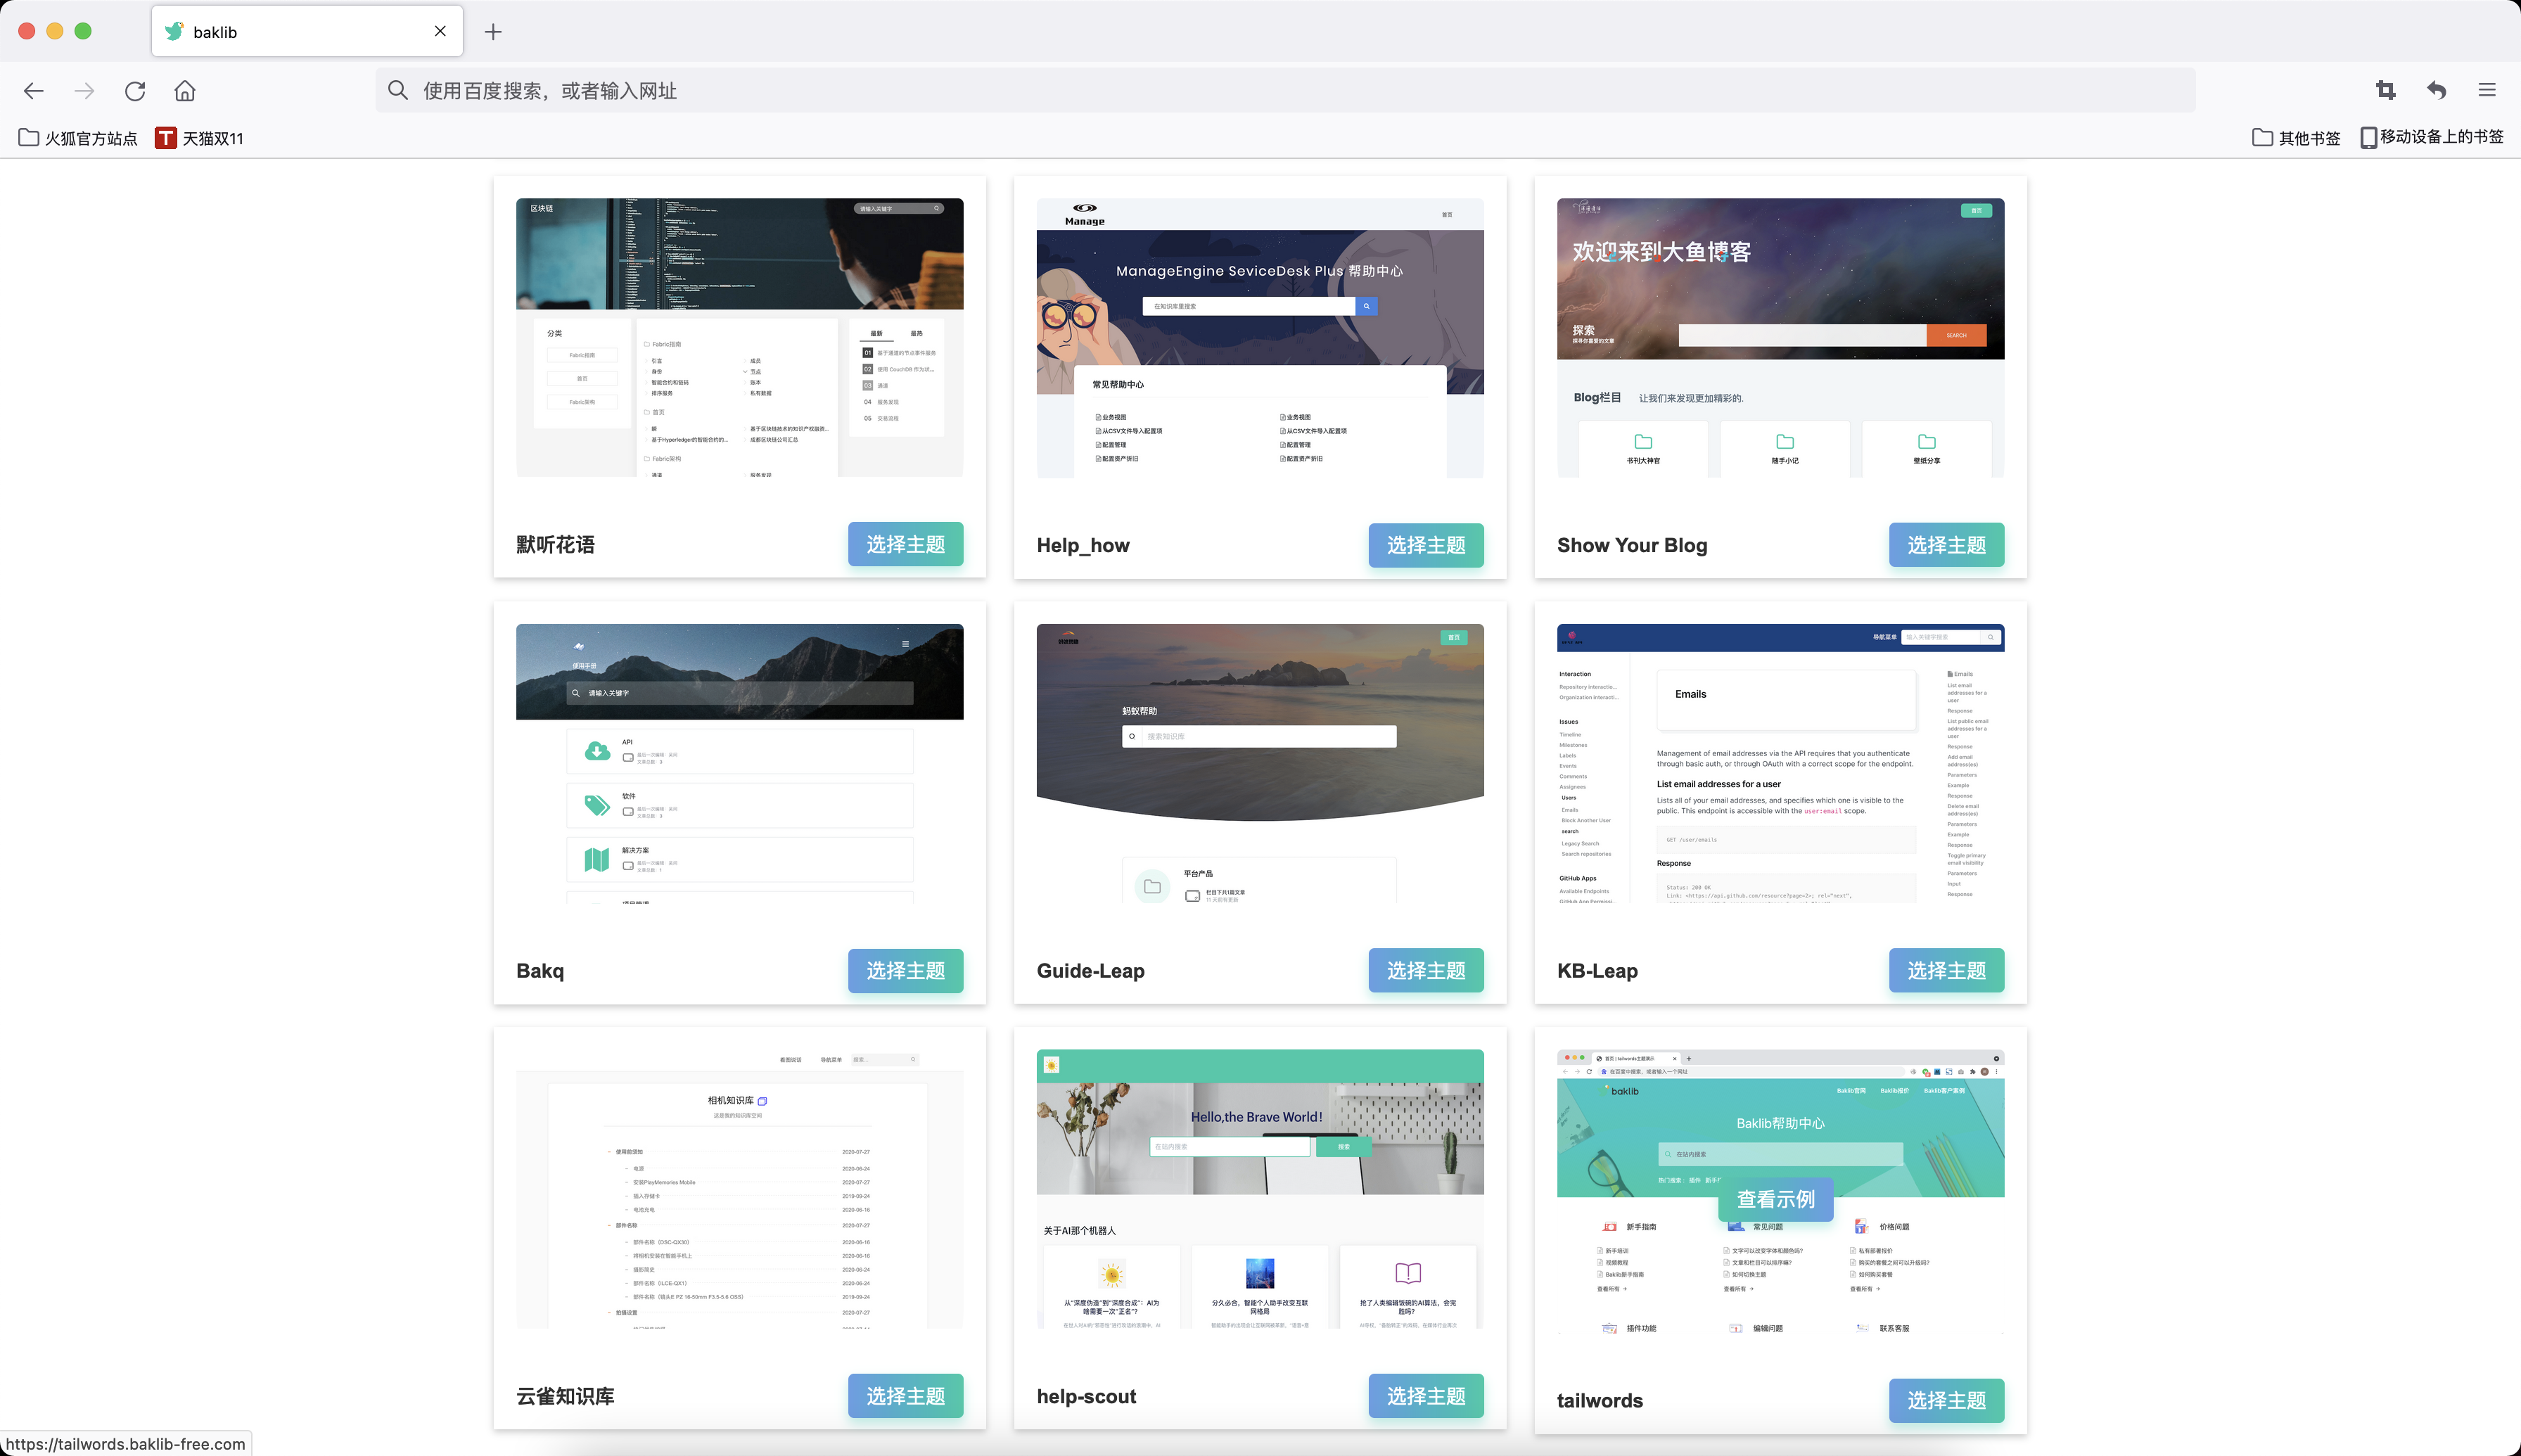The image size is (2521, 1456).
Task: Click the address bar search field
Action: [x=1285, y=91]
